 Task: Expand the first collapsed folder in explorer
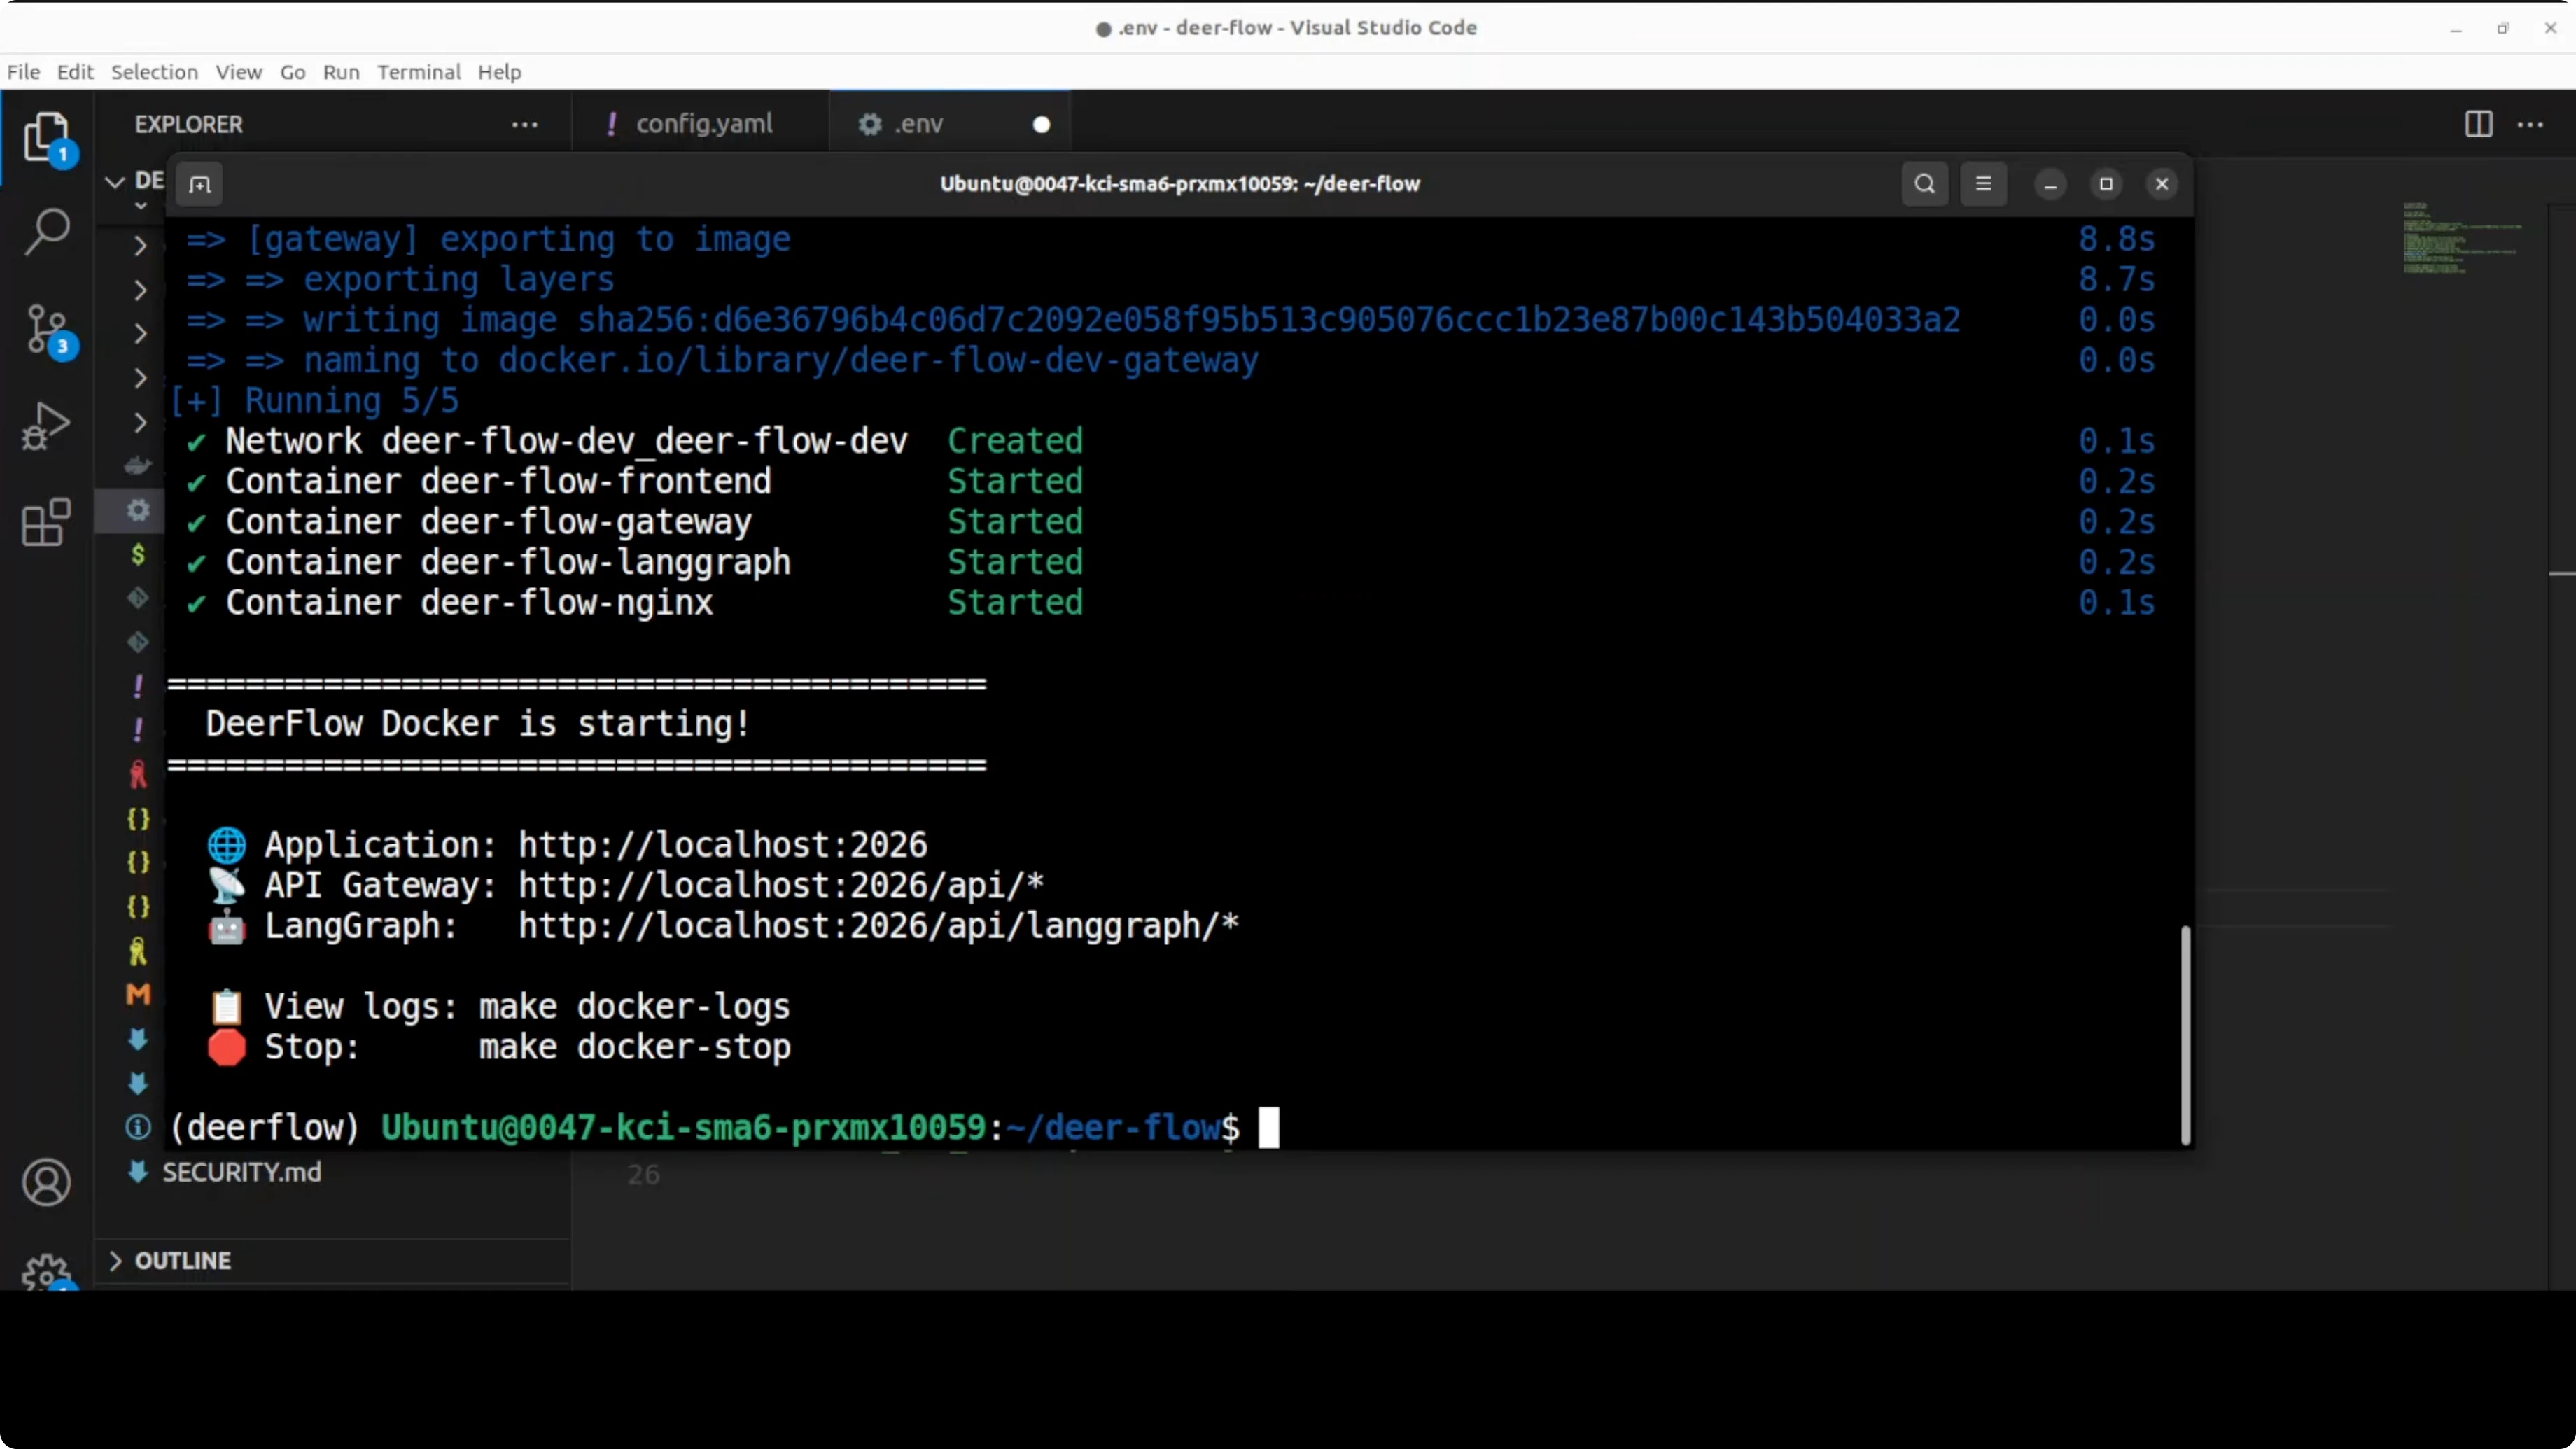[140, 246]
